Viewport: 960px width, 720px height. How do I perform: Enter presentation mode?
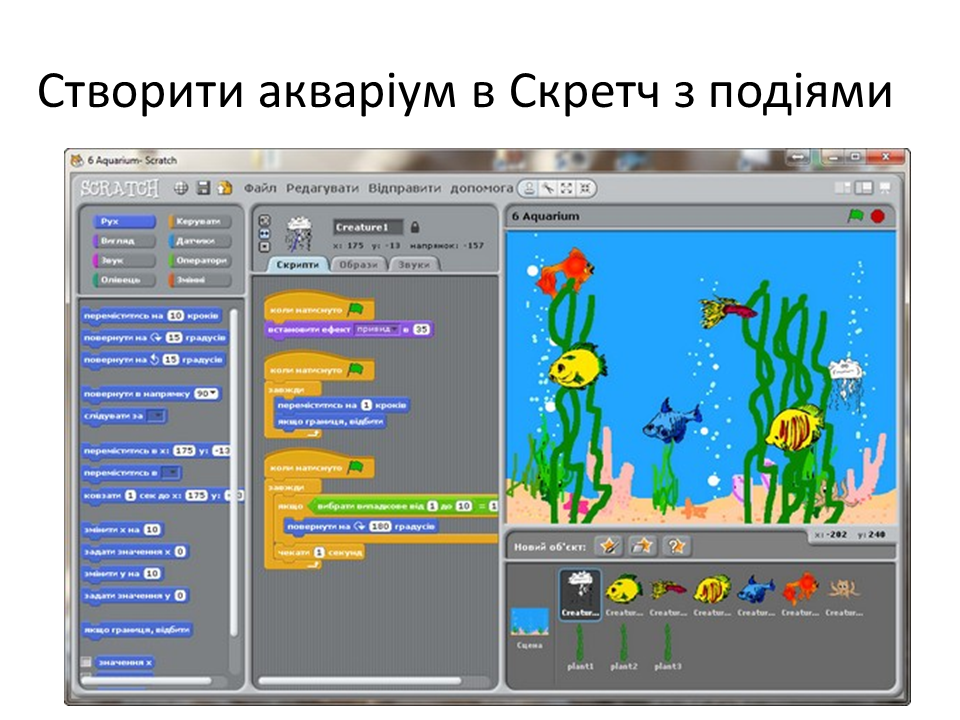[x=885, y=188]
